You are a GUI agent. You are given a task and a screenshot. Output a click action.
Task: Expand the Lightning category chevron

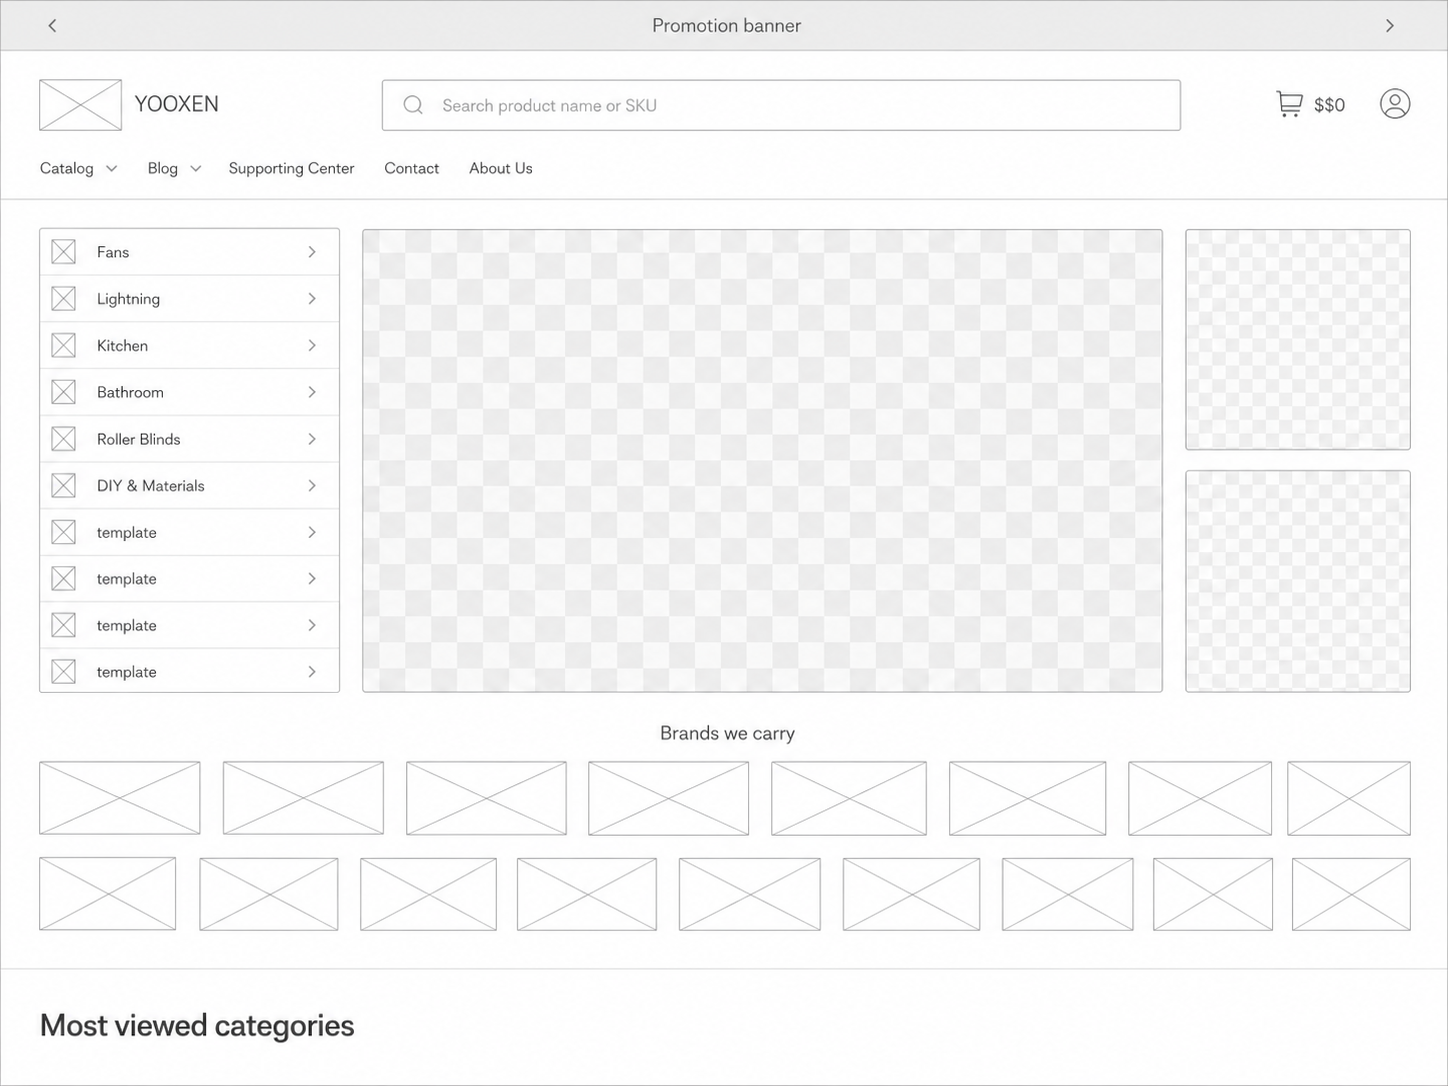point(312,299)
